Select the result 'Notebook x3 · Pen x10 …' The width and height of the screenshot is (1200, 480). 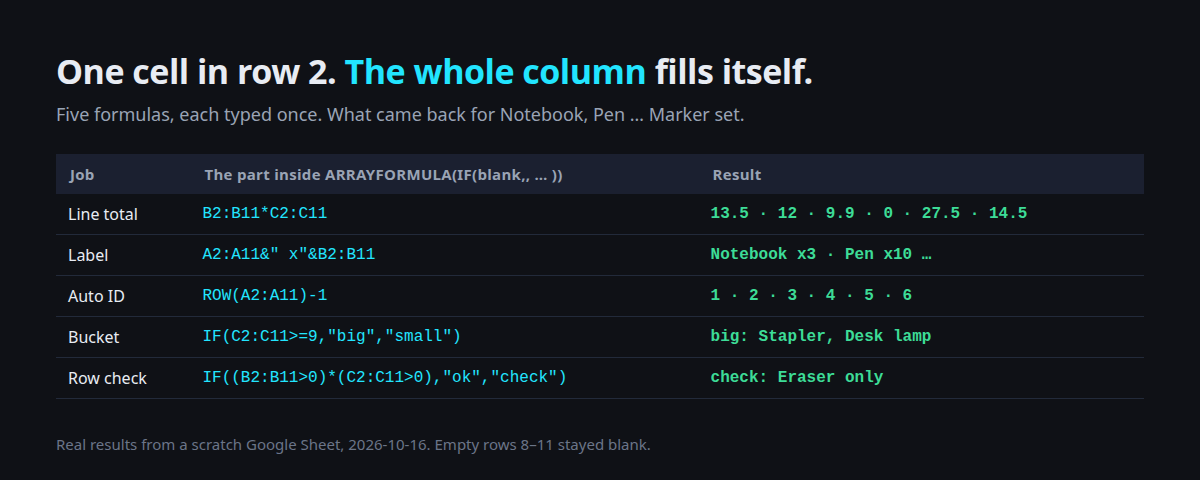(821, 254)
